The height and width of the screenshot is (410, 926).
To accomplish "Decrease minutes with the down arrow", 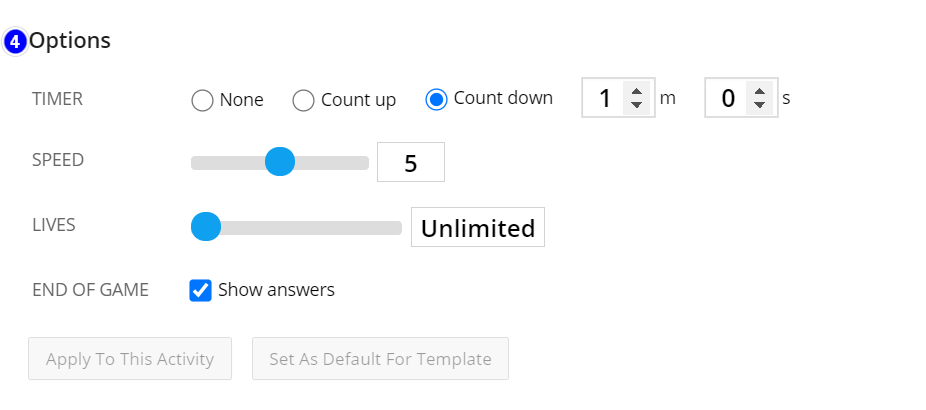I will [636, 105].
